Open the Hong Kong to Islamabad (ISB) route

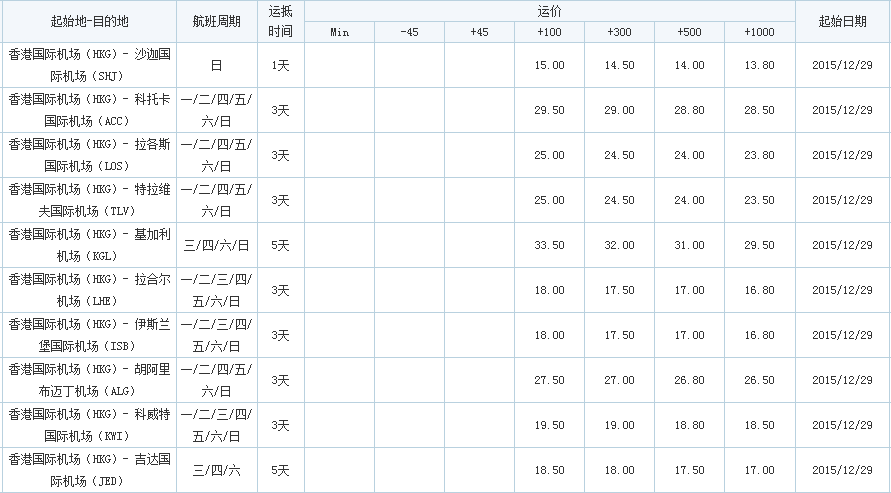(89, 335)
